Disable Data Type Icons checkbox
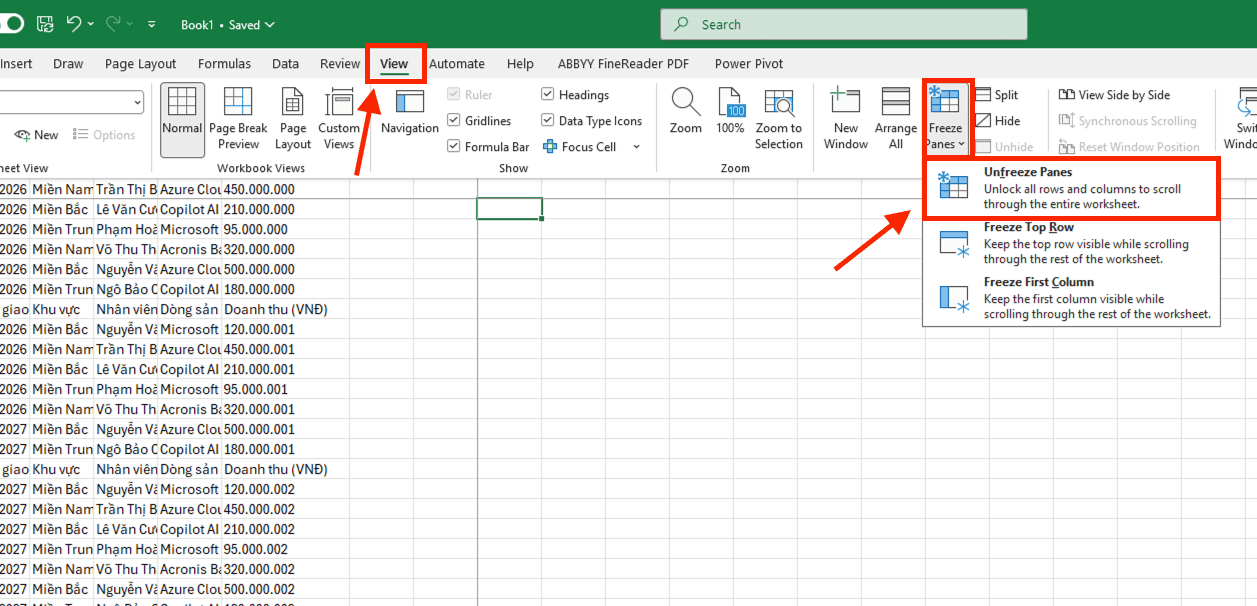 tap(548, 121)
